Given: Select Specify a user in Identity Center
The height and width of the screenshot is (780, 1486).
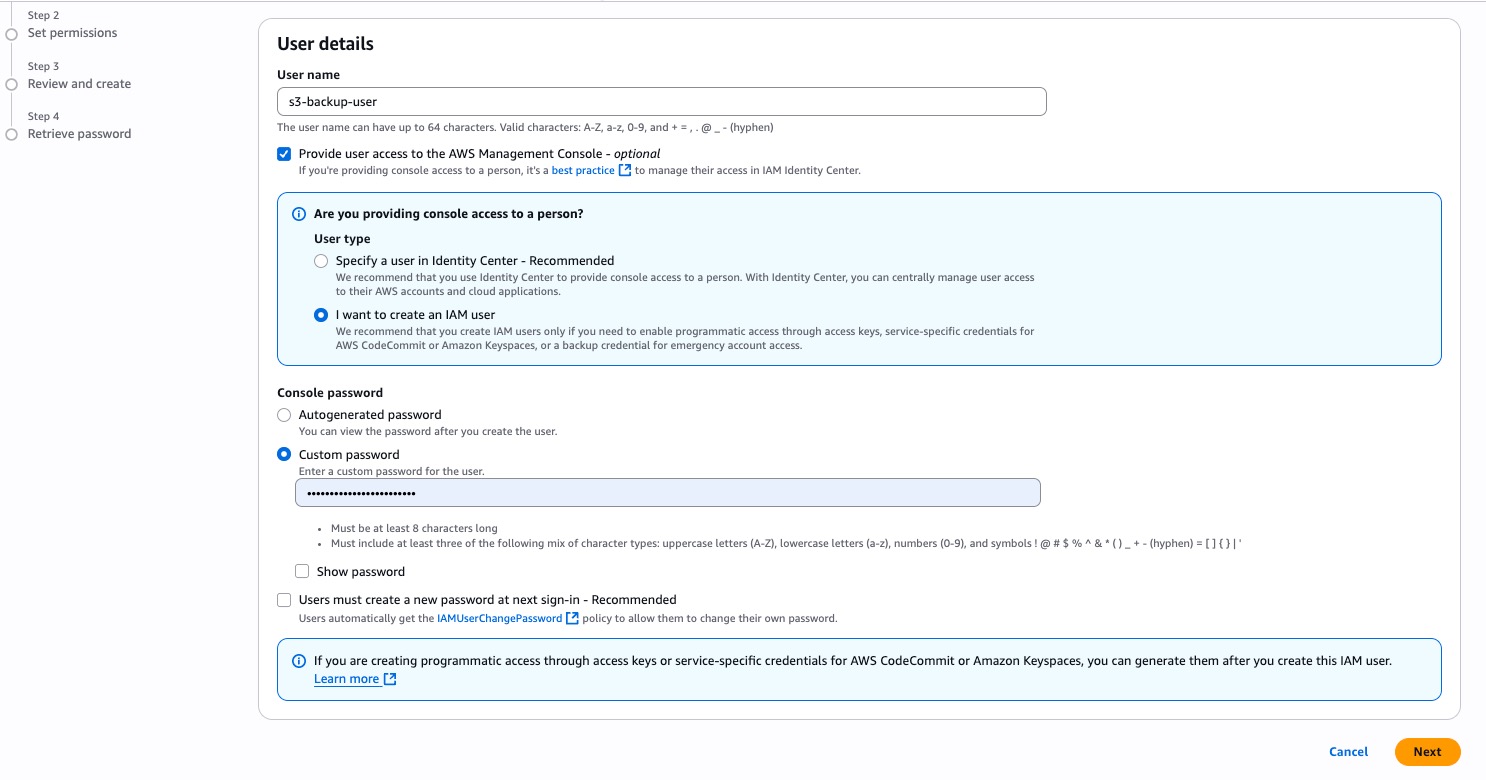Looking at the screenshot, I should 321,261.
